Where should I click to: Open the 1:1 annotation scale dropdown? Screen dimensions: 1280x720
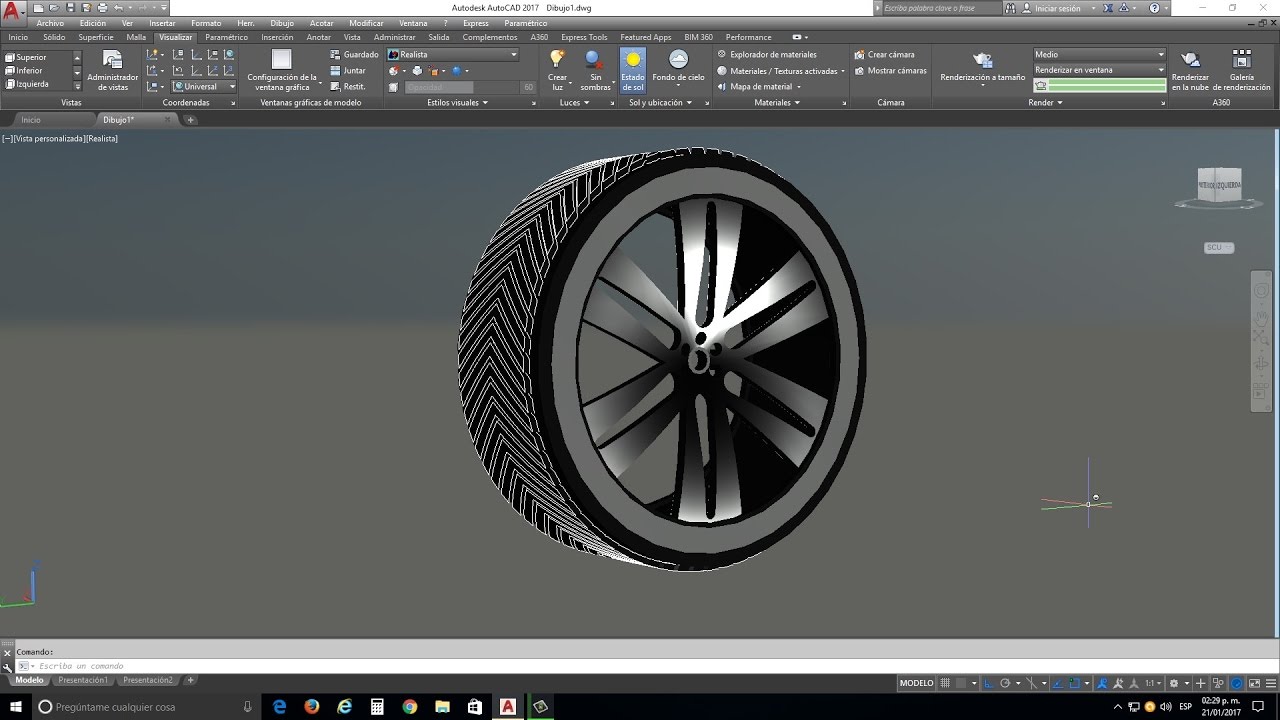(1153, 683)
